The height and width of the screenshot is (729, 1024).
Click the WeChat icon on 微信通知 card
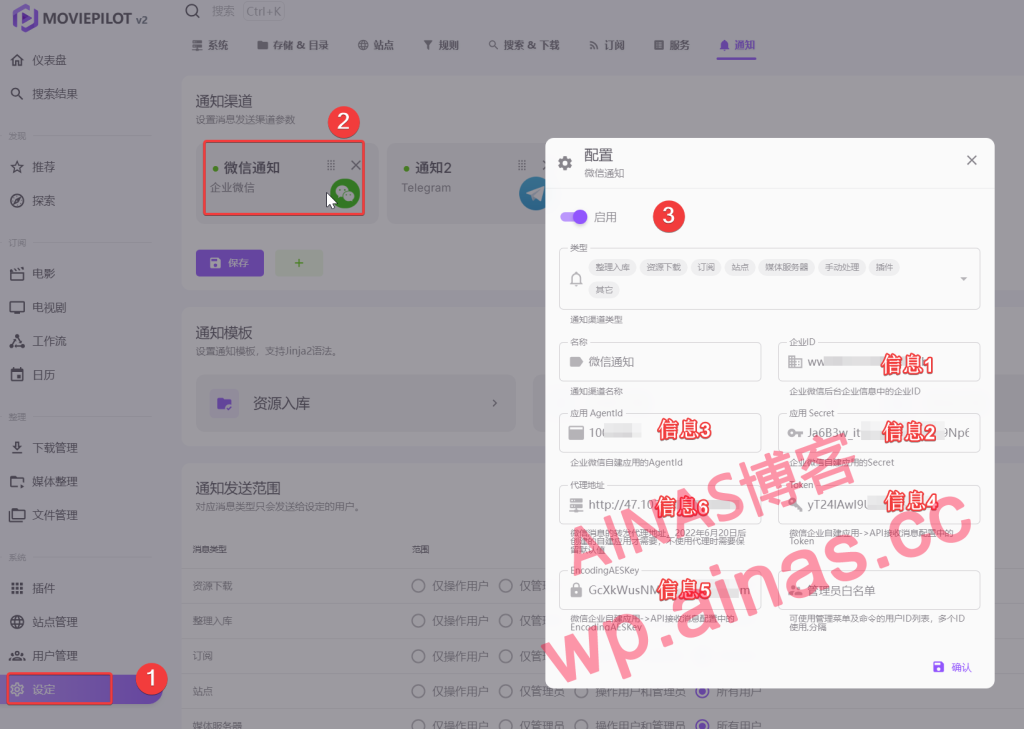pos(345,193)
